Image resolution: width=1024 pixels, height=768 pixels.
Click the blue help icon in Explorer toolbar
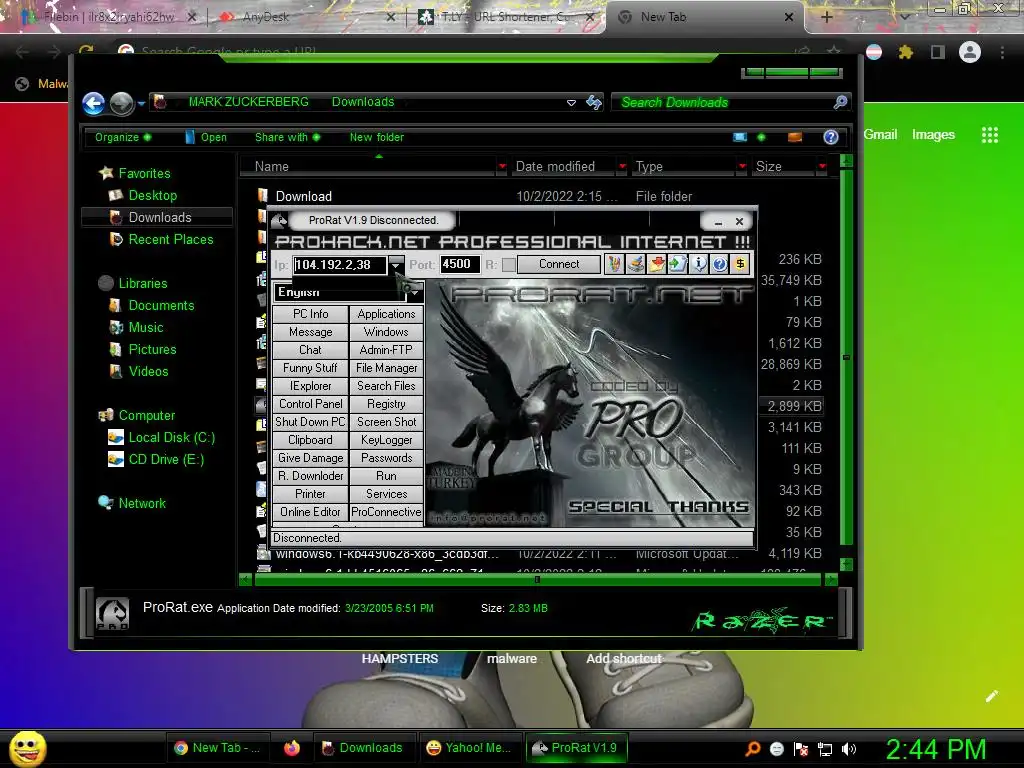[831, 137]
